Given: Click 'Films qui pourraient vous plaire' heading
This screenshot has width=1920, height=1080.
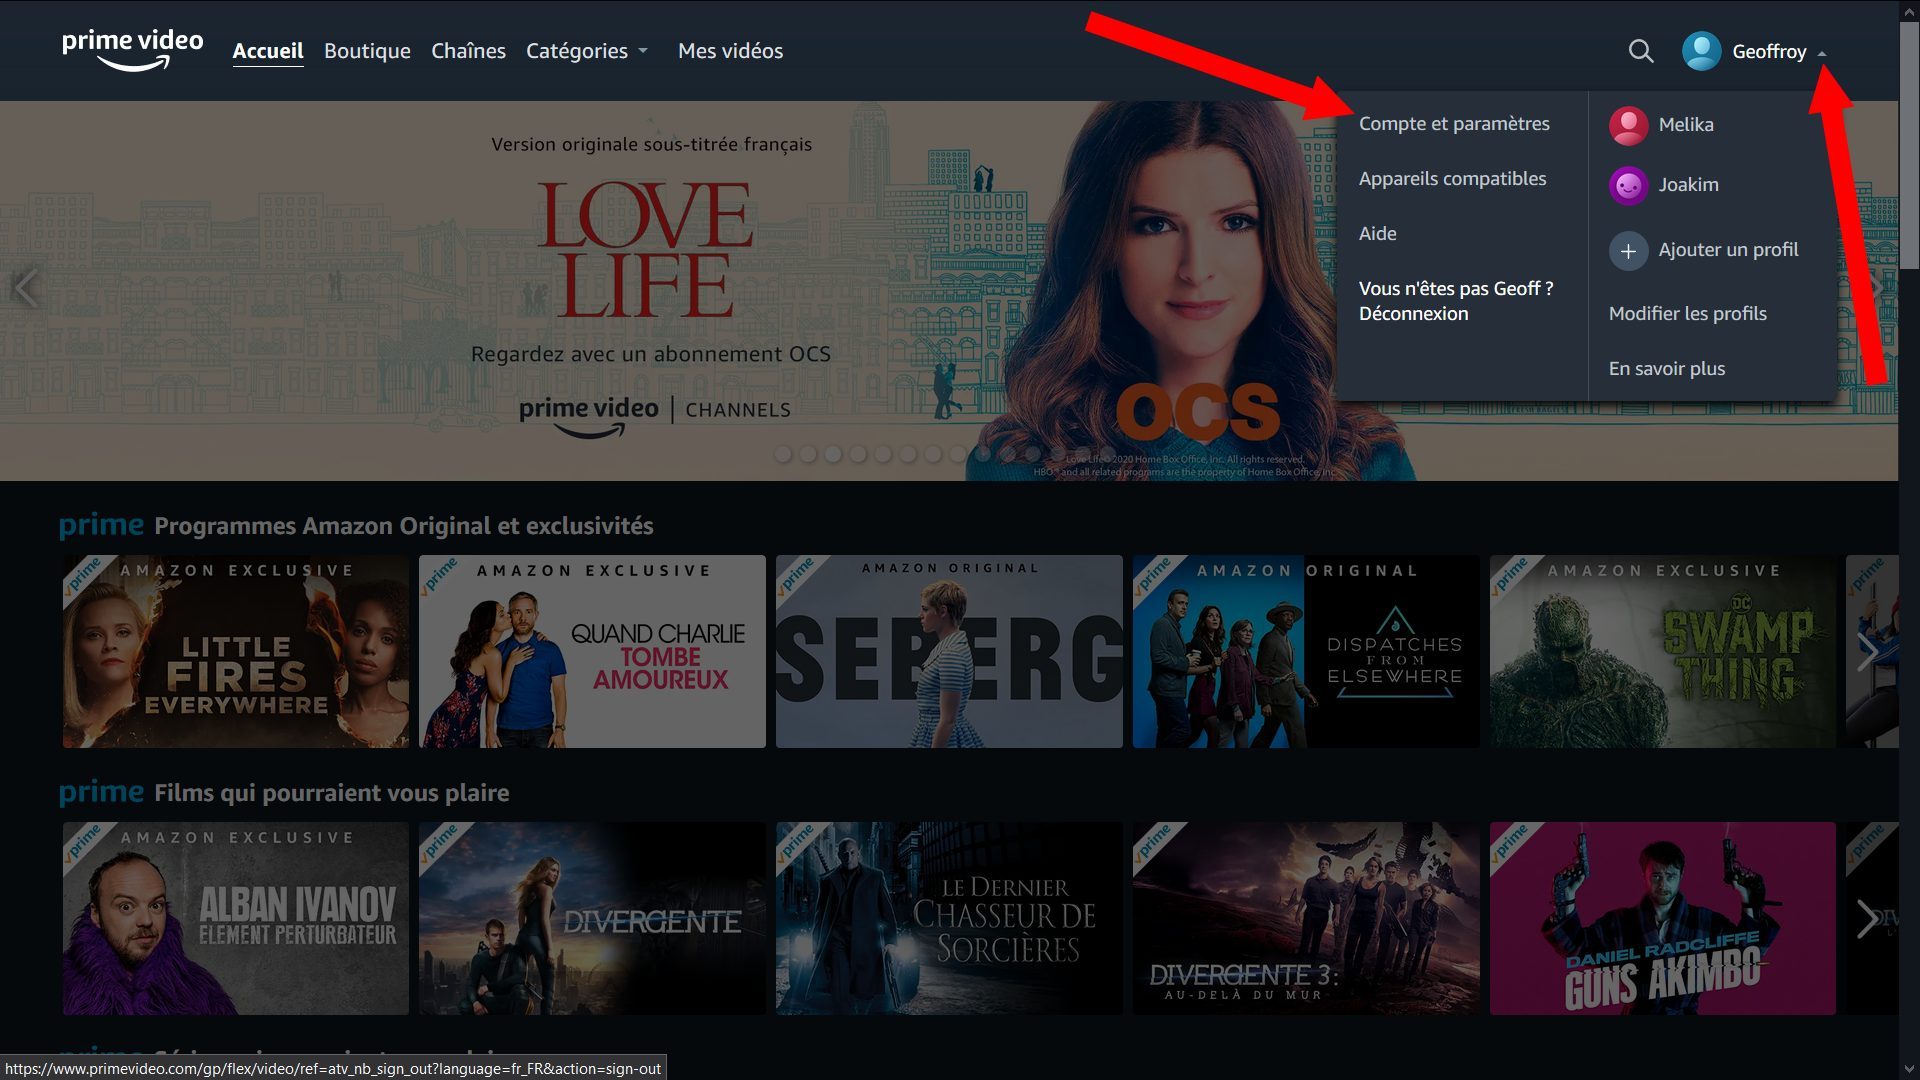Looking at the screenshot, I should pos(331,793).
